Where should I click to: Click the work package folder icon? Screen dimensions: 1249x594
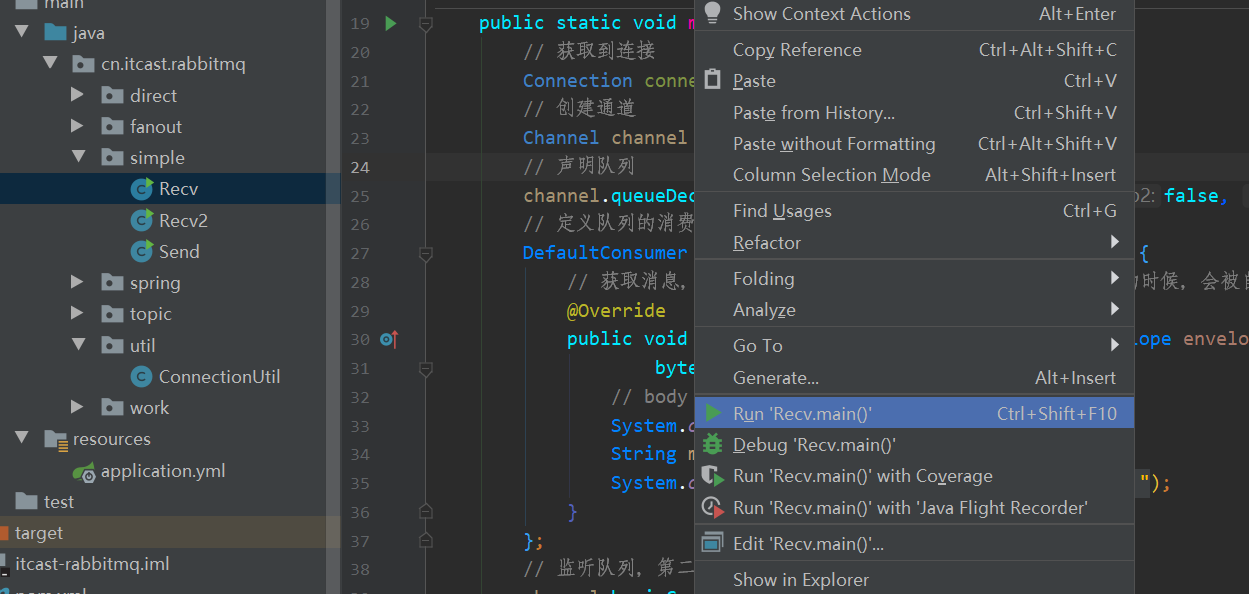(112, 408)
